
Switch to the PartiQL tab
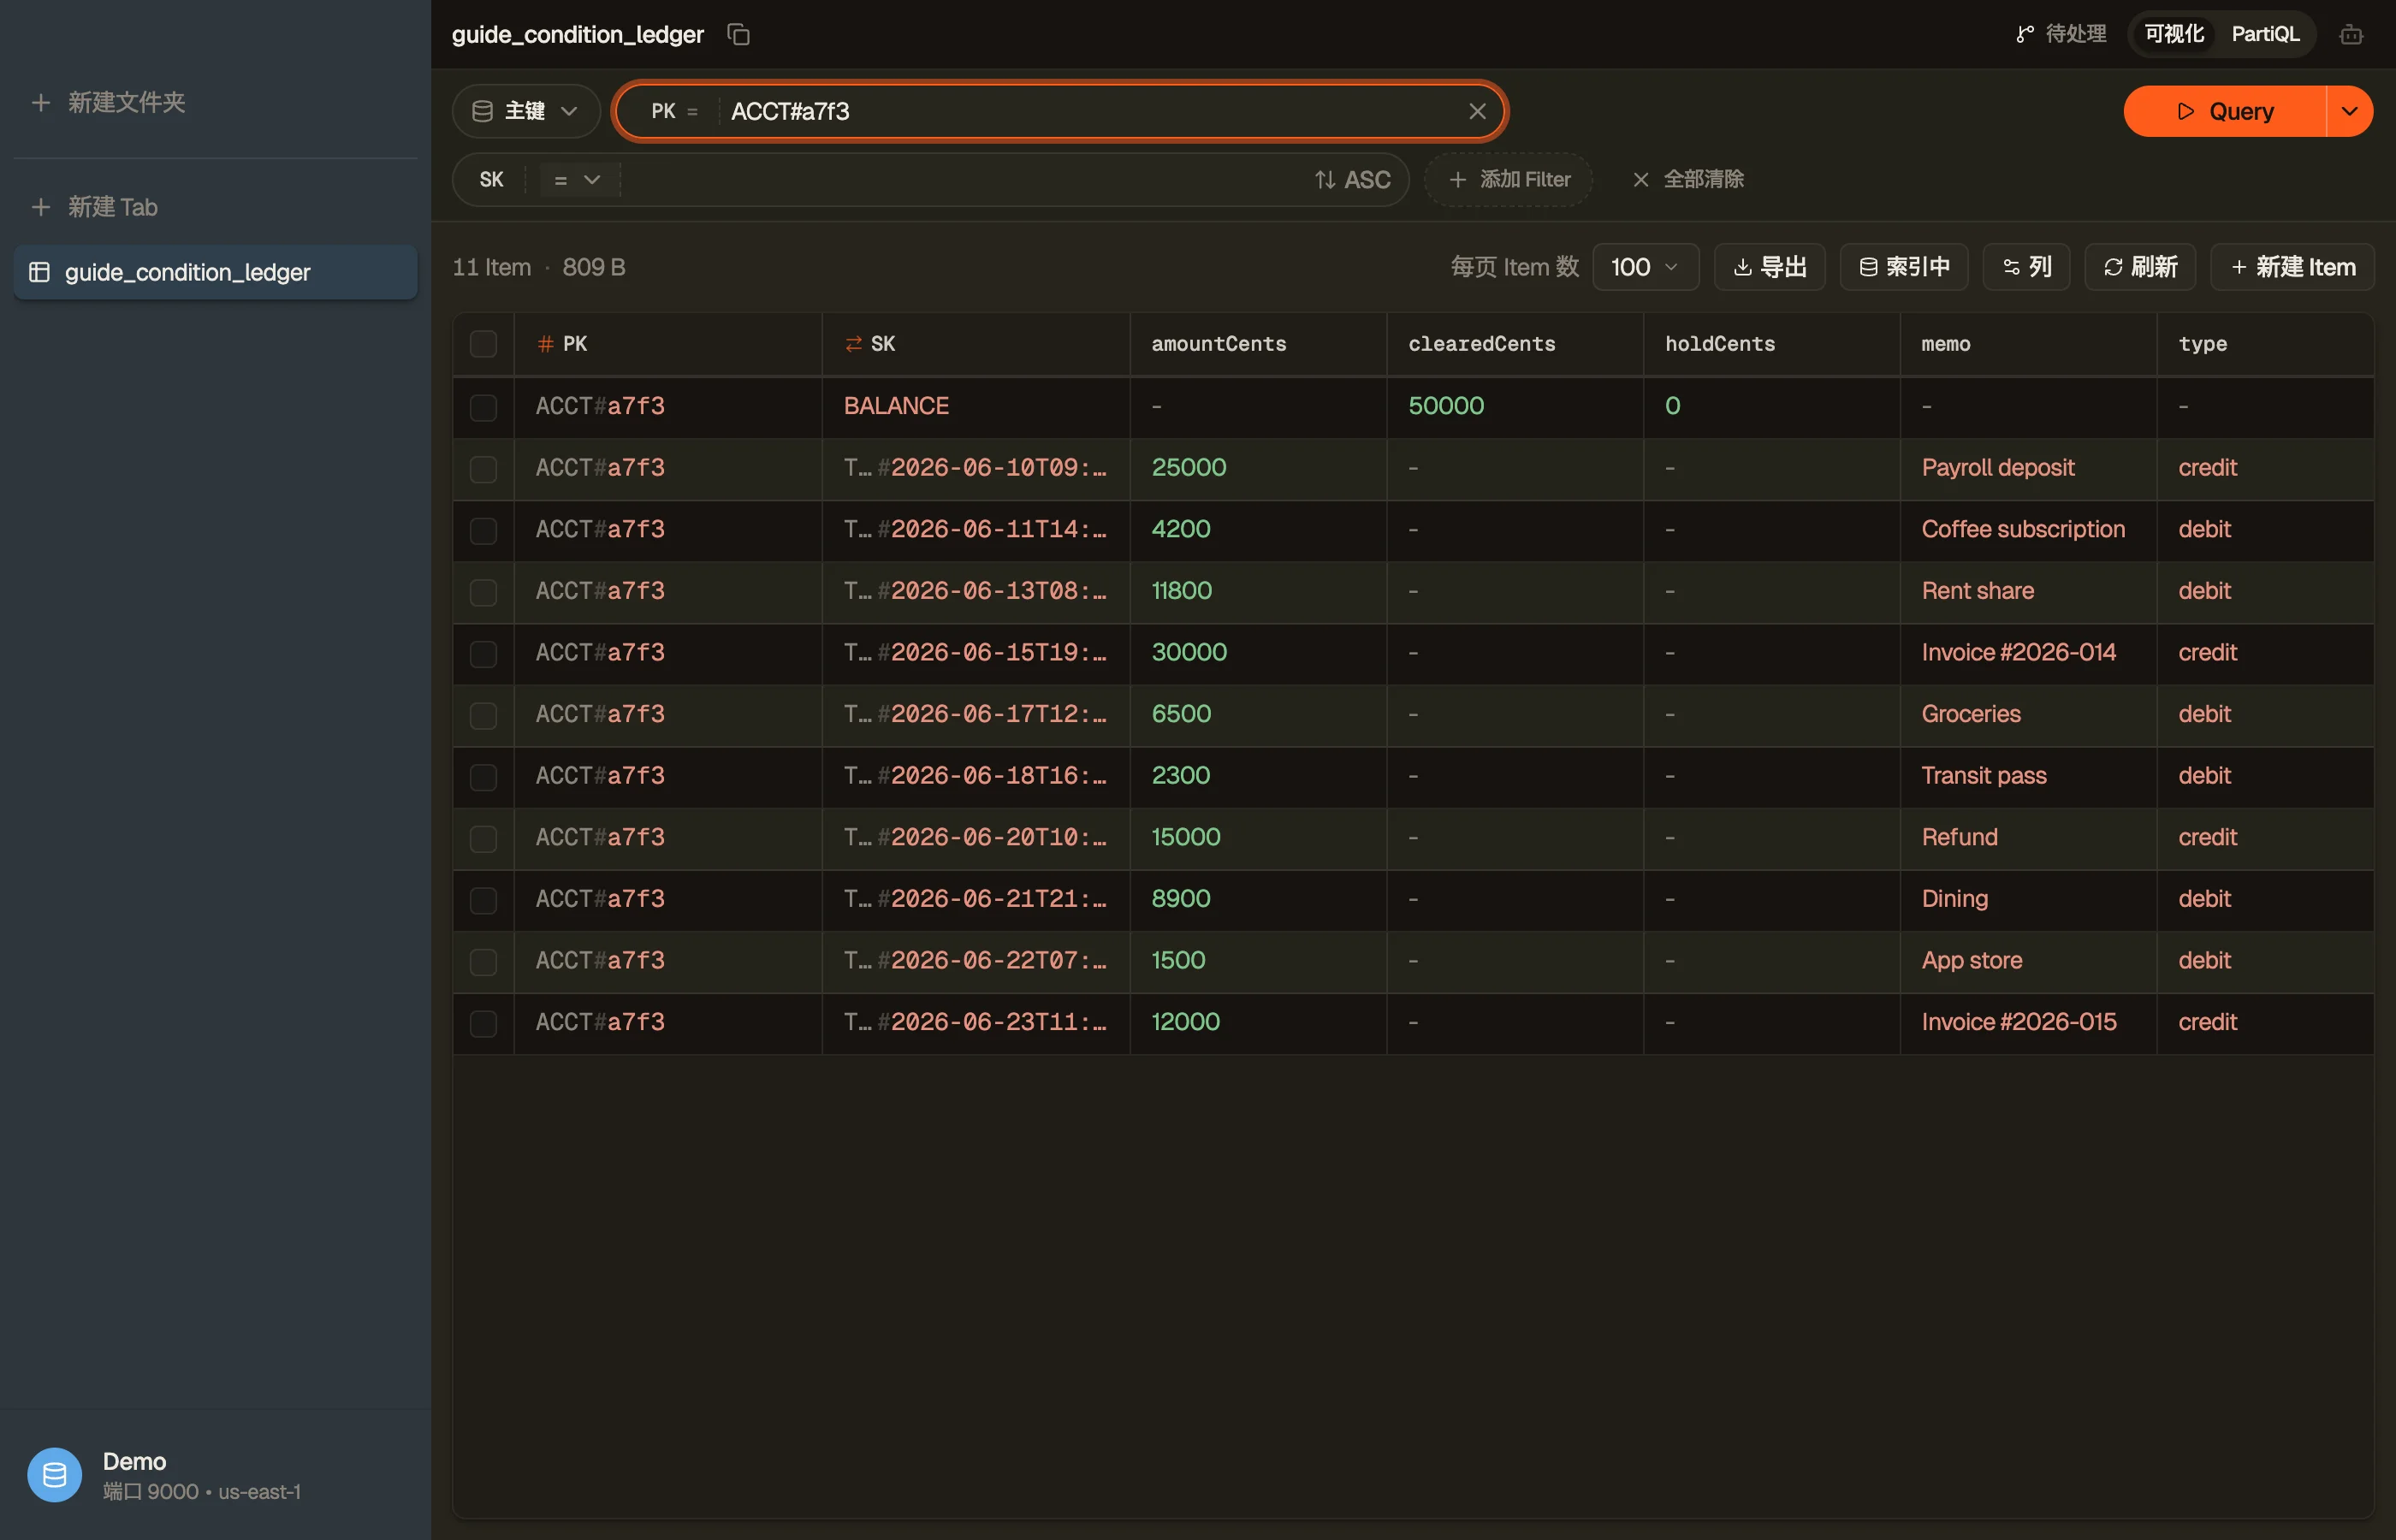[x=2265, y=34]
